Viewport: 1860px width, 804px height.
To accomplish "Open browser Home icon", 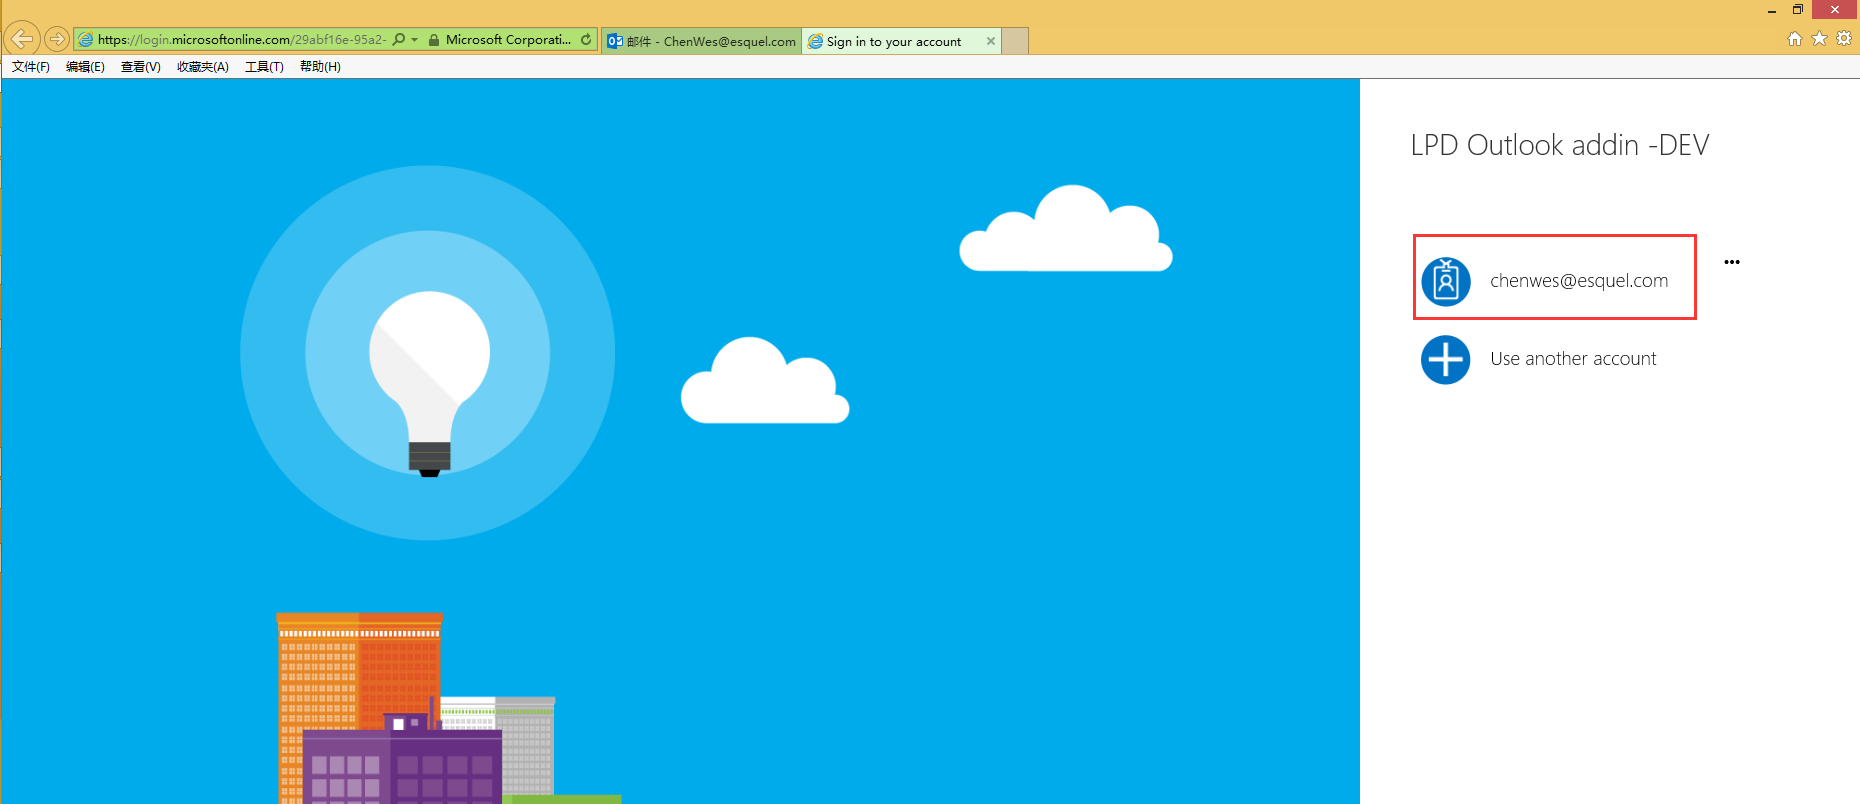I will tap(1795, 38).
